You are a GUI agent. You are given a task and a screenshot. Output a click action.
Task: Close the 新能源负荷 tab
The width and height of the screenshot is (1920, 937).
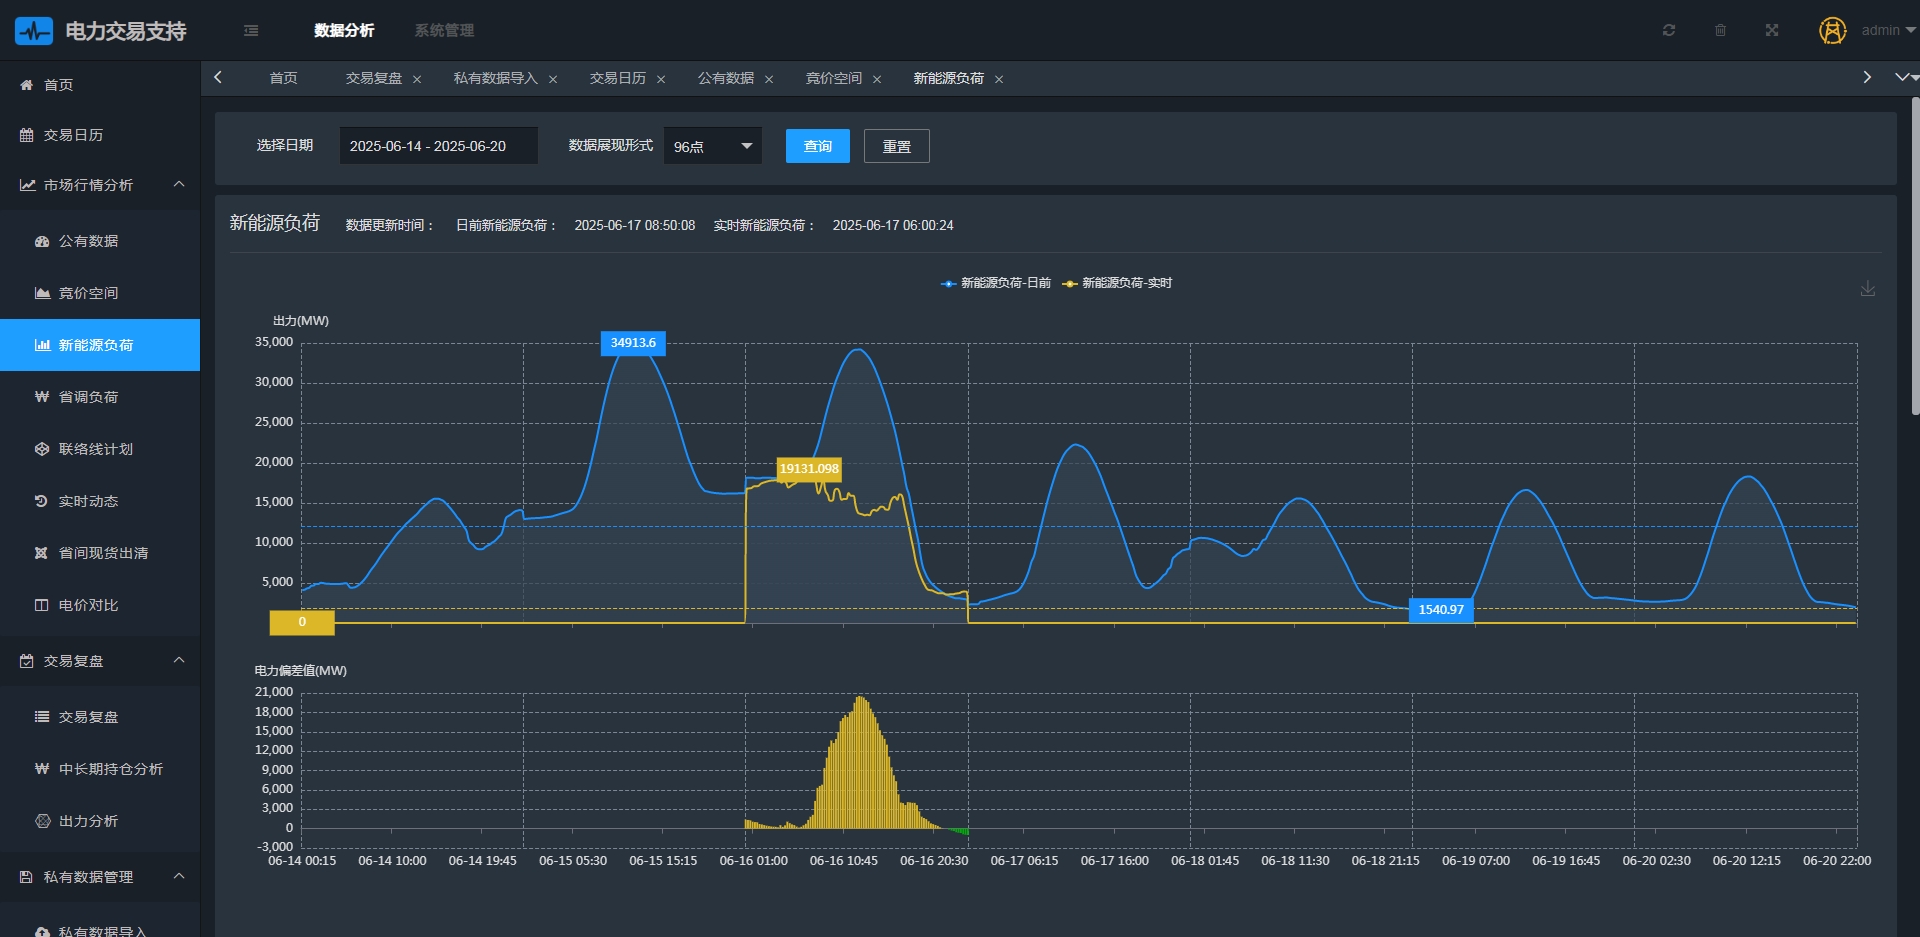[999, 79]
